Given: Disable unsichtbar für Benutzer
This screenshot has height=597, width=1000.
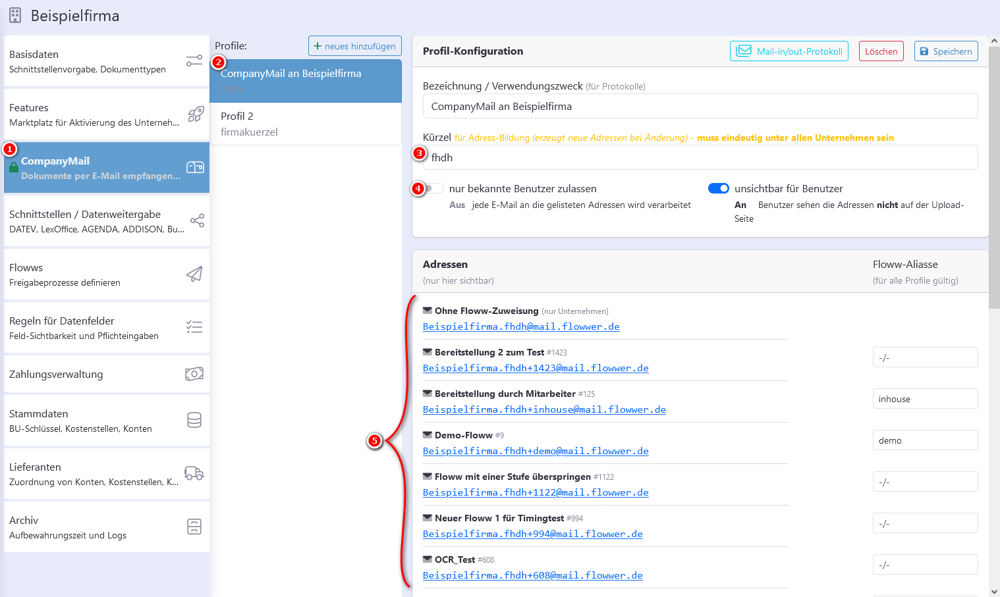Looking at the screenshot, I should coord(717,186).
